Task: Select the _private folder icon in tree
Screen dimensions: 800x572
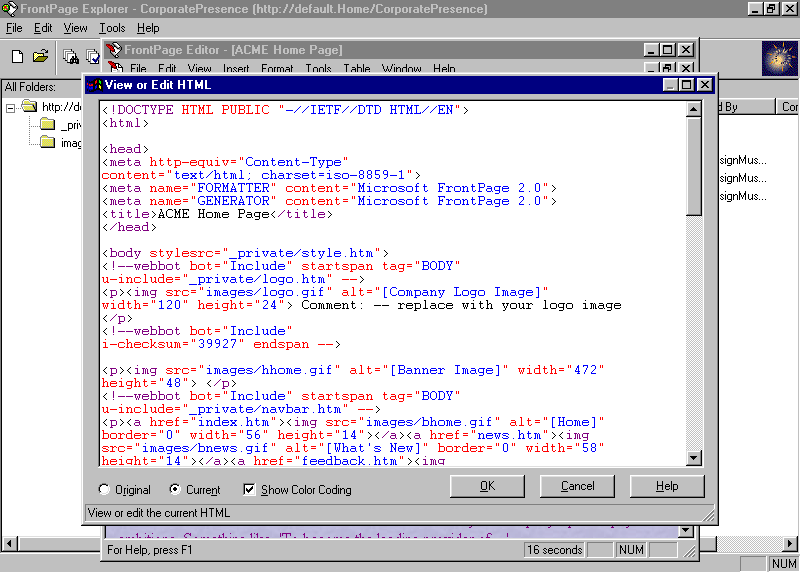Action: 47,124
